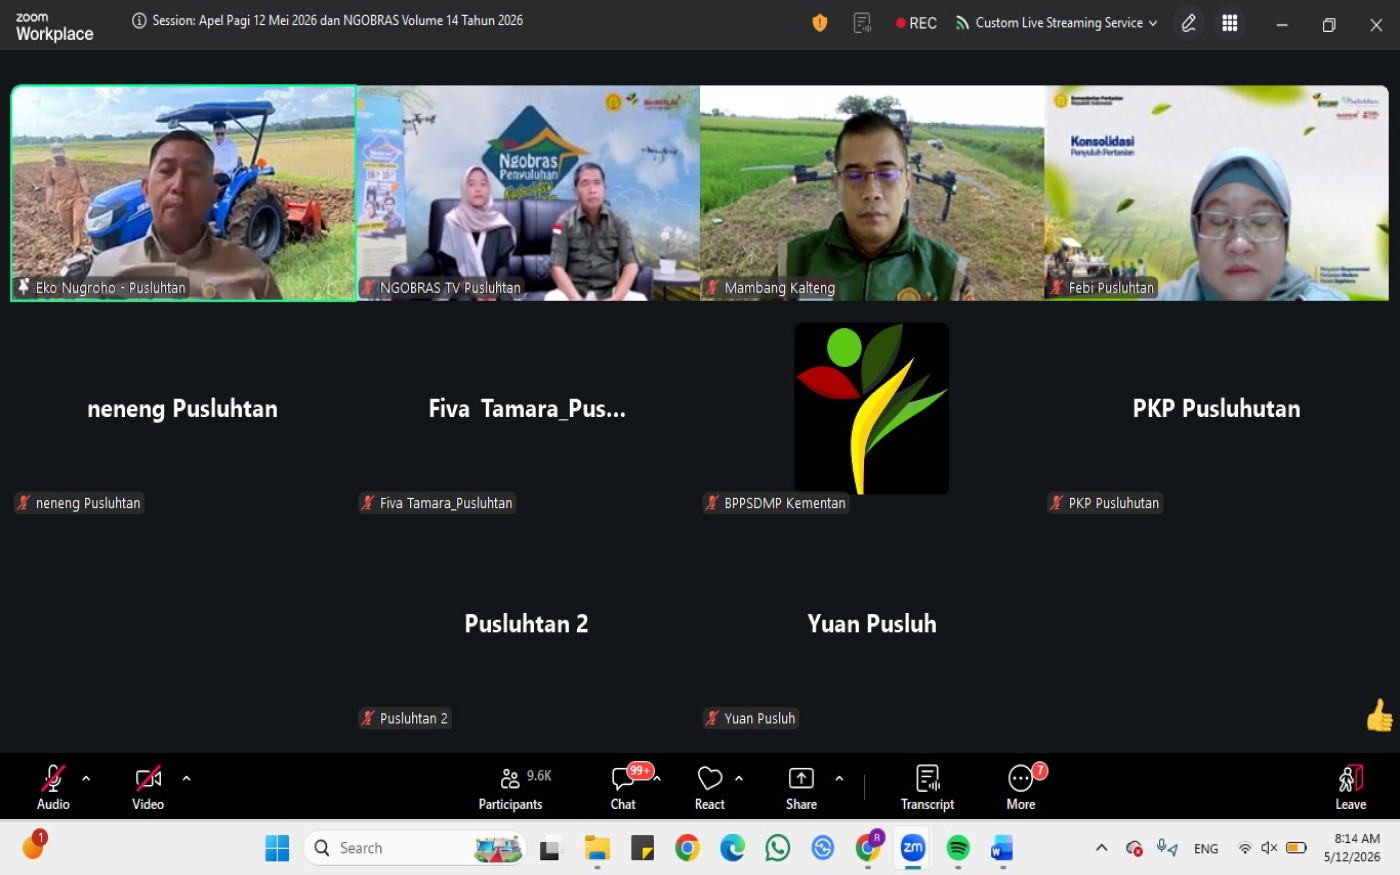Click the 'Pusluhtan 2' name label

[x=414, y=718]
